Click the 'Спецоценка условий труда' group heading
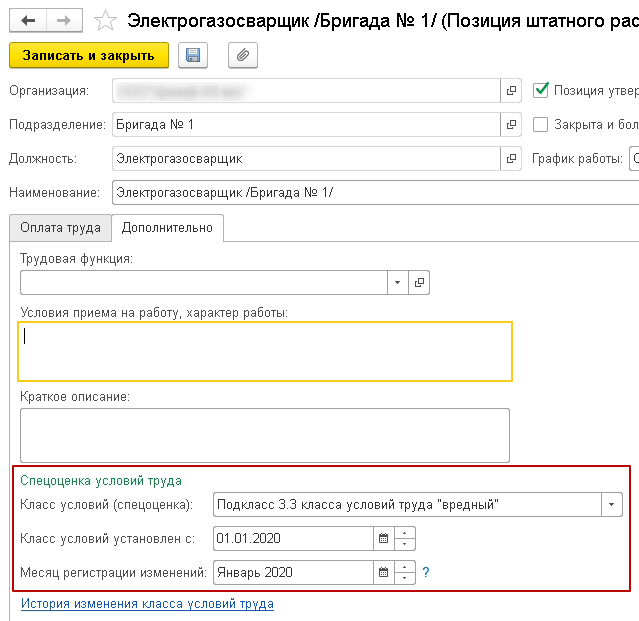 click(x=101, y=481)
